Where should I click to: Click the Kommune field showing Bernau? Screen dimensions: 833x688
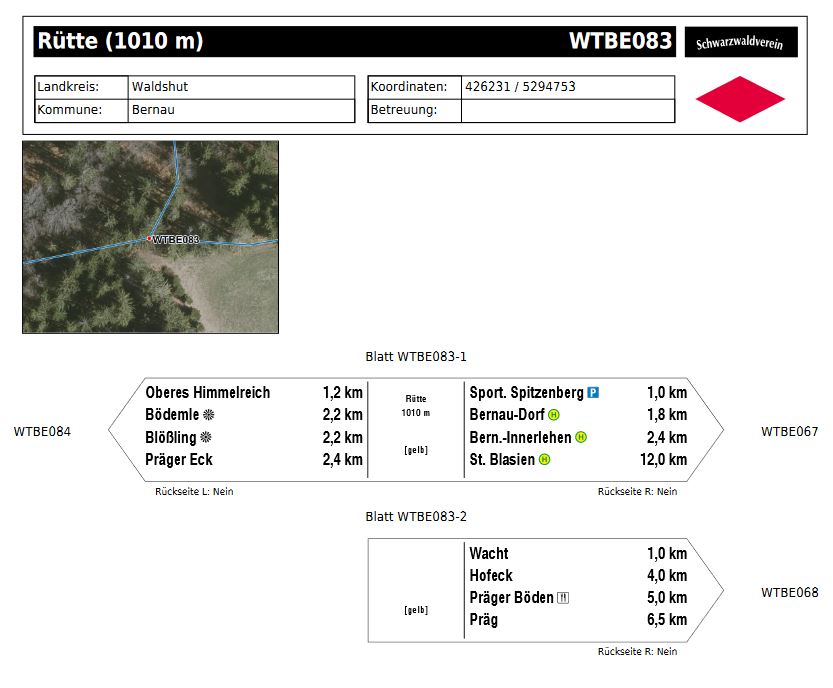click(241, 110)
